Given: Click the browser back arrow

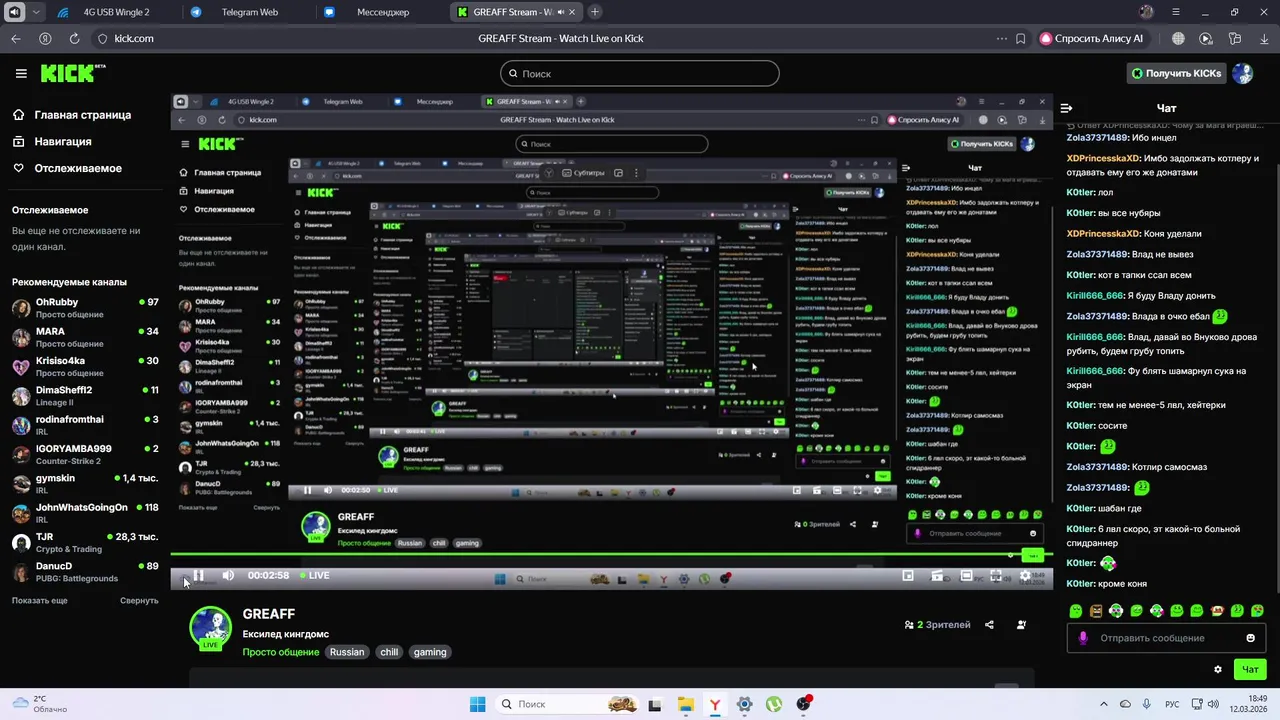Looking at the screenshot, I should 16,38.
